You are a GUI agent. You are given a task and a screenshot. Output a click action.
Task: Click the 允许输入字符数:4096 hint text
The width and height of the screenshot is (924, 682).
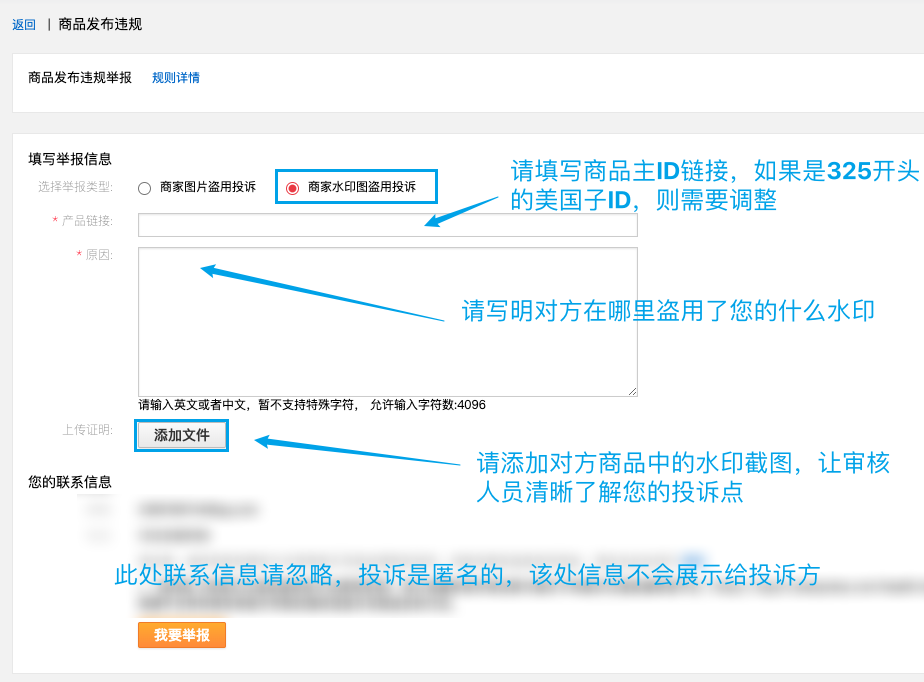(x=428, y=405)
